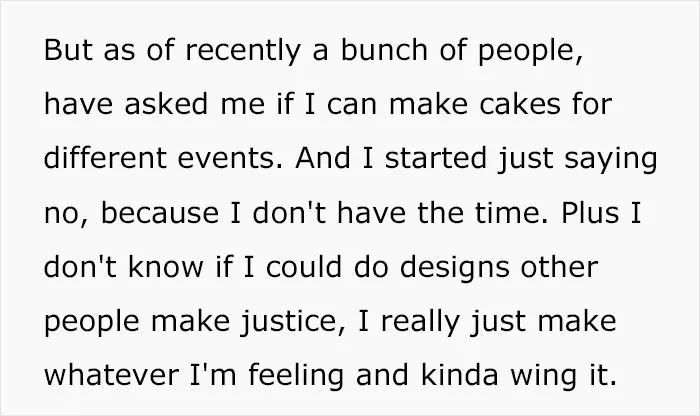
Task: Click the word "saying" in the paragraph
Action: tap(611, 160)
